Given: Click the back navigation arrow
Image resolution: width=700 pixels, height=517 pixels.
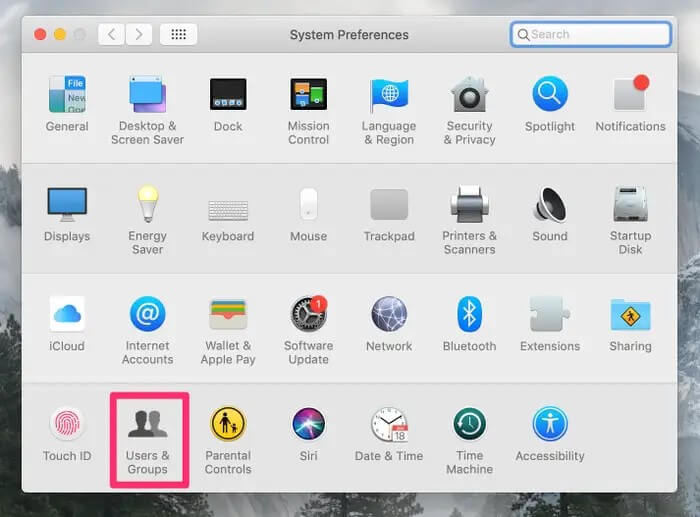Looking at the screenshot, I should 112,34.
